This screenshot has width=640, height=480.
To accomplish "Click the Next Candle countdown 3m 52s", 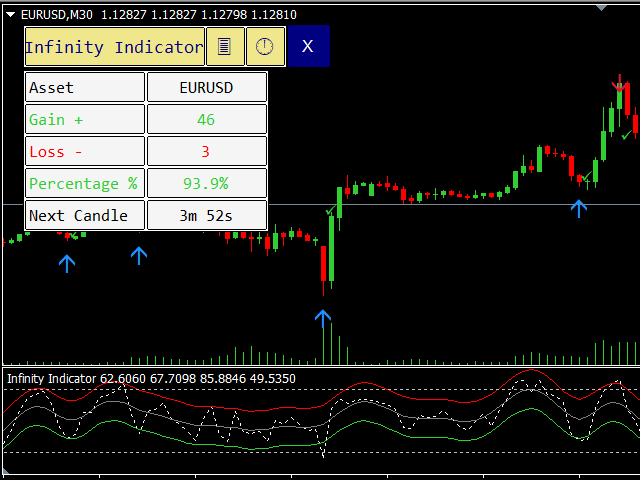I will (207, 215).
